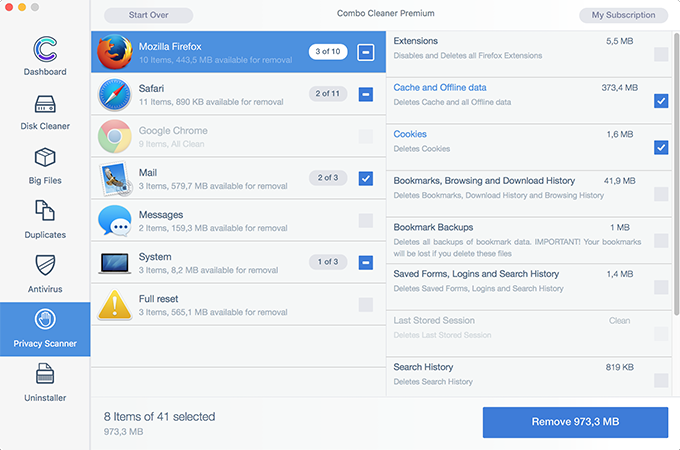Select the Google Chrome row title
This screenshot has height=450, width=680.
pyautogui.click(x=173, y=130)
